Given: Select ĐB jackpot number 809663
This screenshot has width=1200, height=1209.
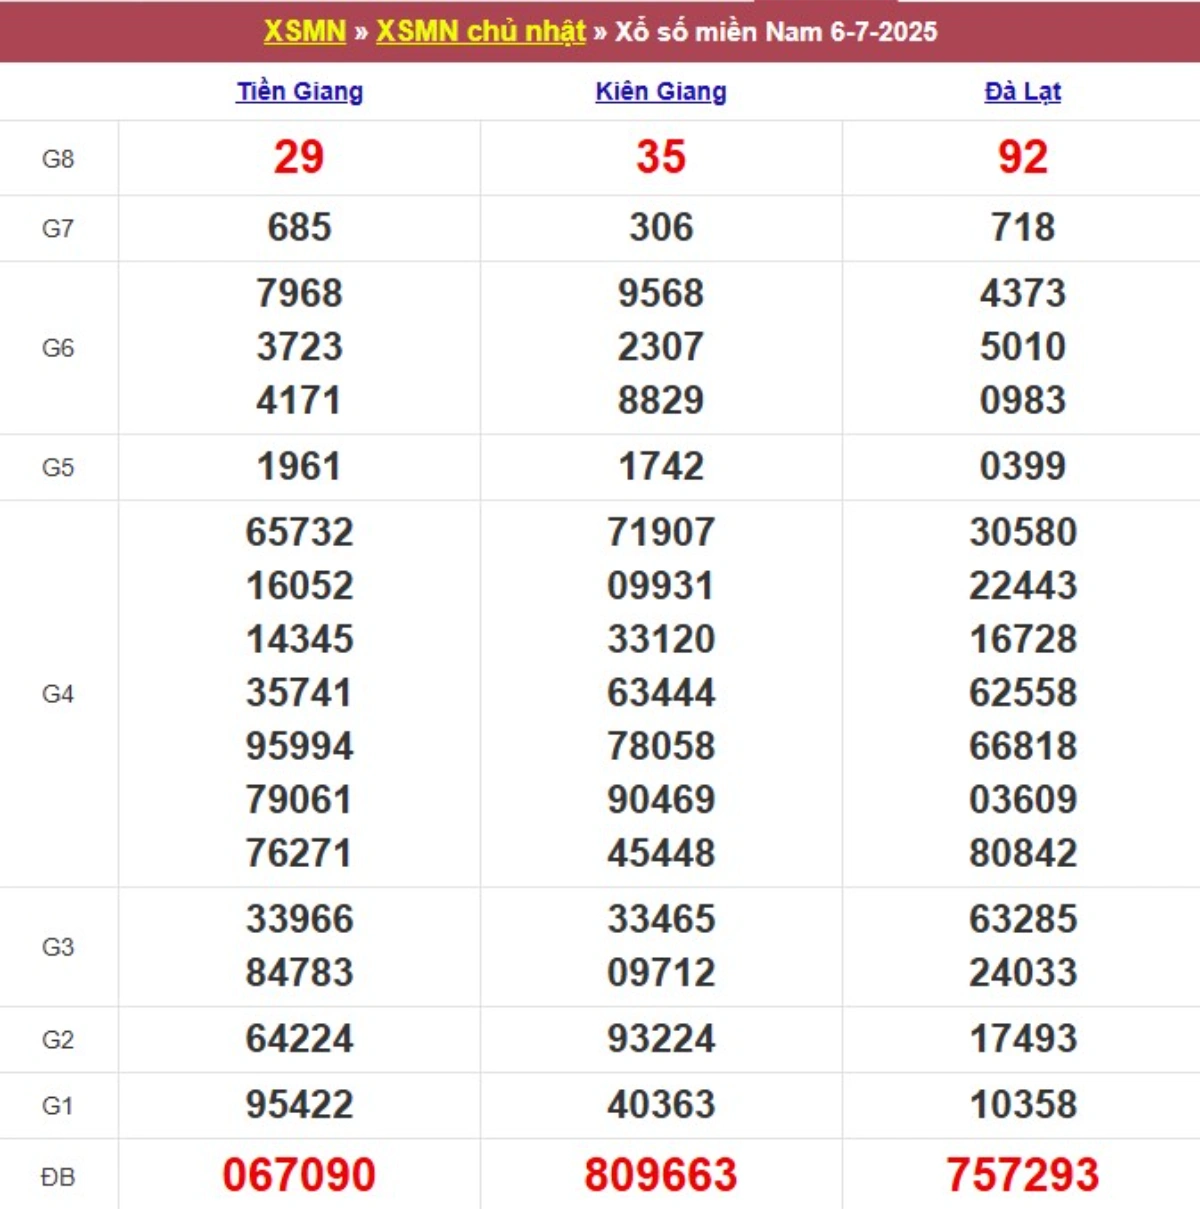Looking at the screenshot, I should point(661,1175).
